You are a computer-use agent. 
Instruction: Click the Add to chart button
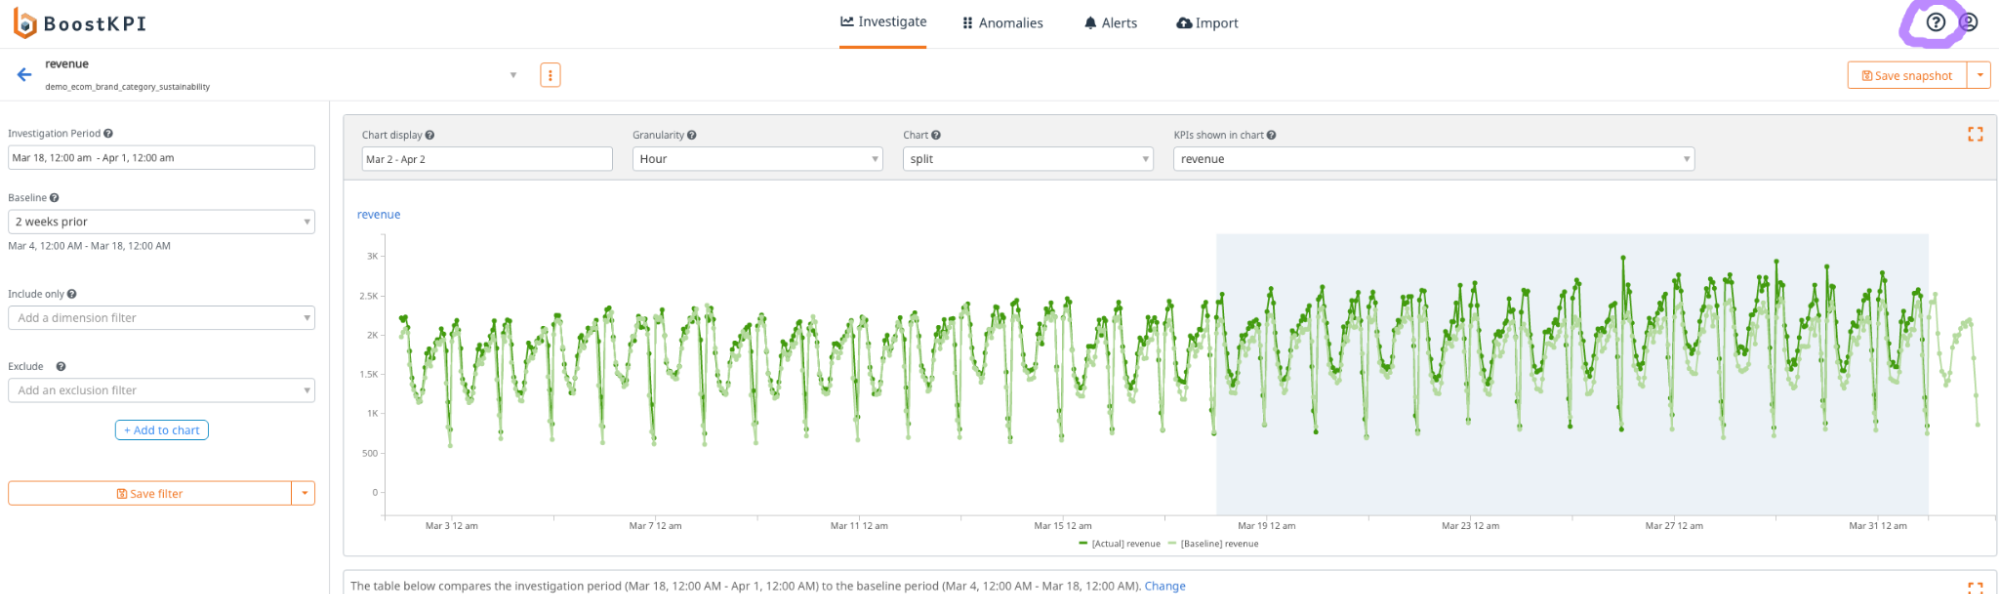click(x=162, y=430)
